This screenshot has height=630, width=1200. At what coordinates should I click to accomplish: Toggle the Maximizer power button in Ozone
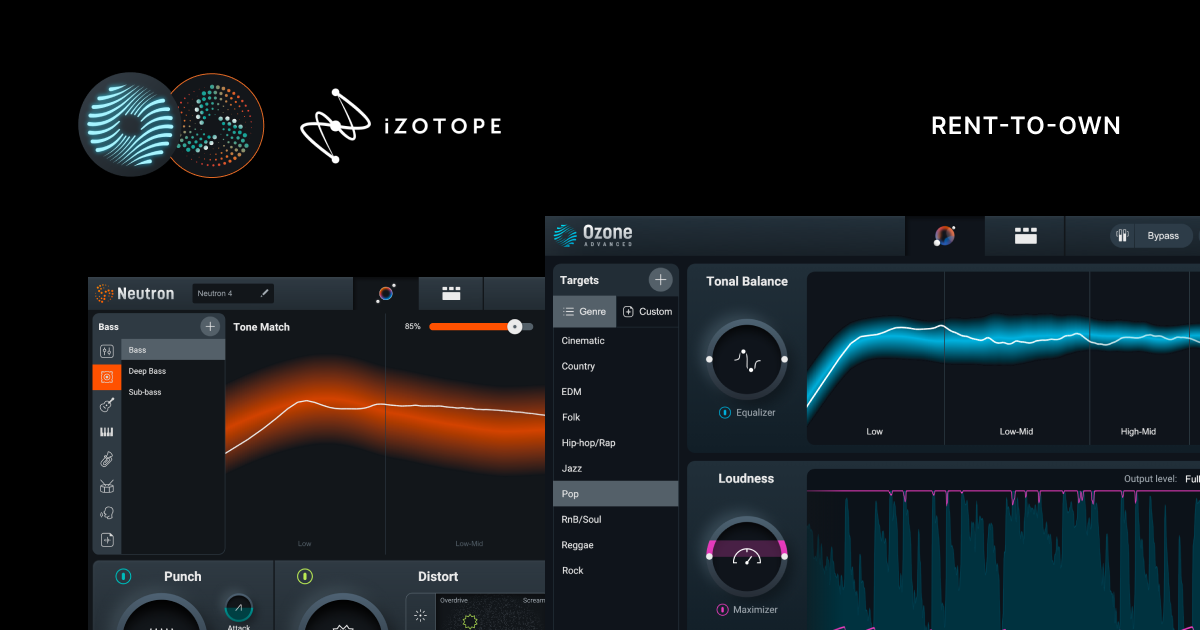pyautogui.click(x=722, y=609)
